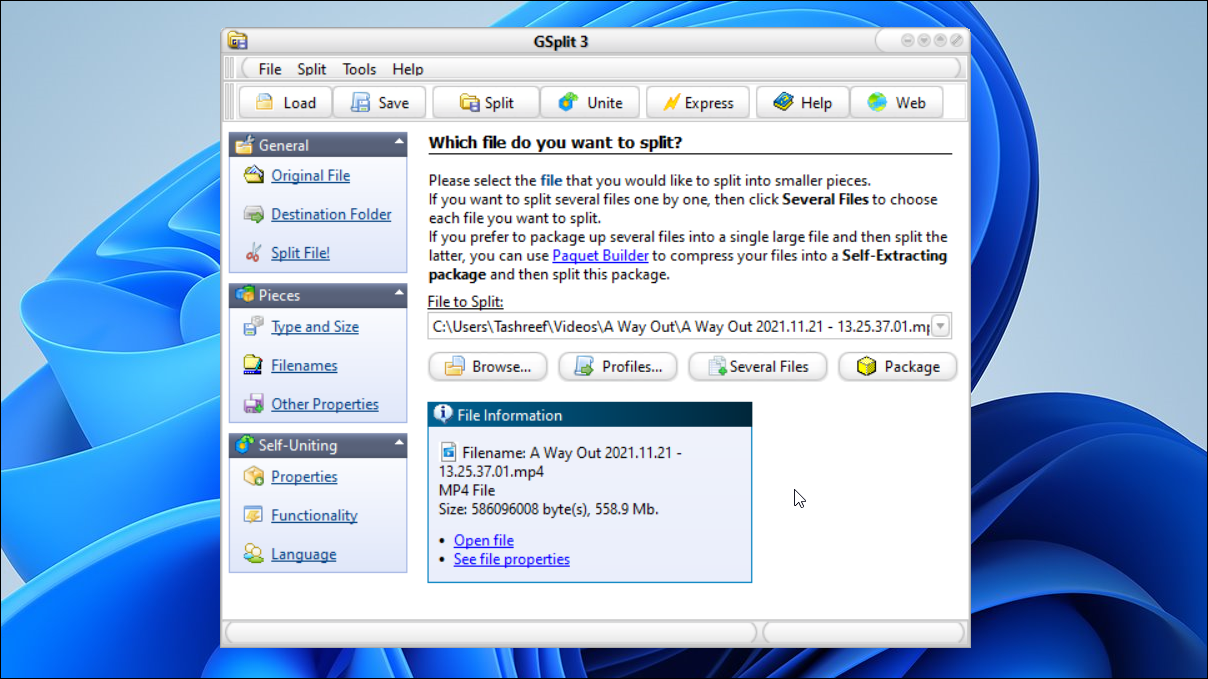This screenshot has width=1208, height=679.
Task: Click the Browse... button
Action: pos(488,367)
